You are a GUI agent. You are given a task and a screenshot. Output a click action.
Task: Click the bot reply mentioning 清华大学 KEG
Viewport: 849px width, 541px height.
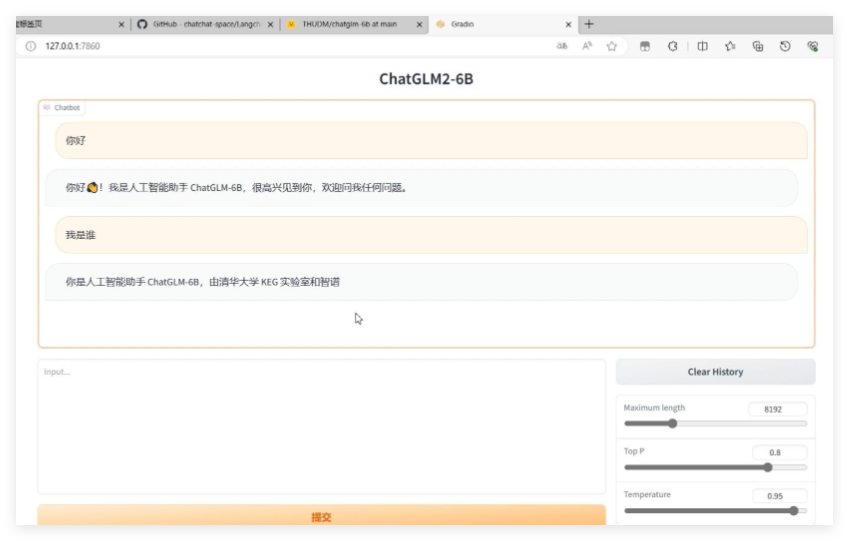(421, 282)
